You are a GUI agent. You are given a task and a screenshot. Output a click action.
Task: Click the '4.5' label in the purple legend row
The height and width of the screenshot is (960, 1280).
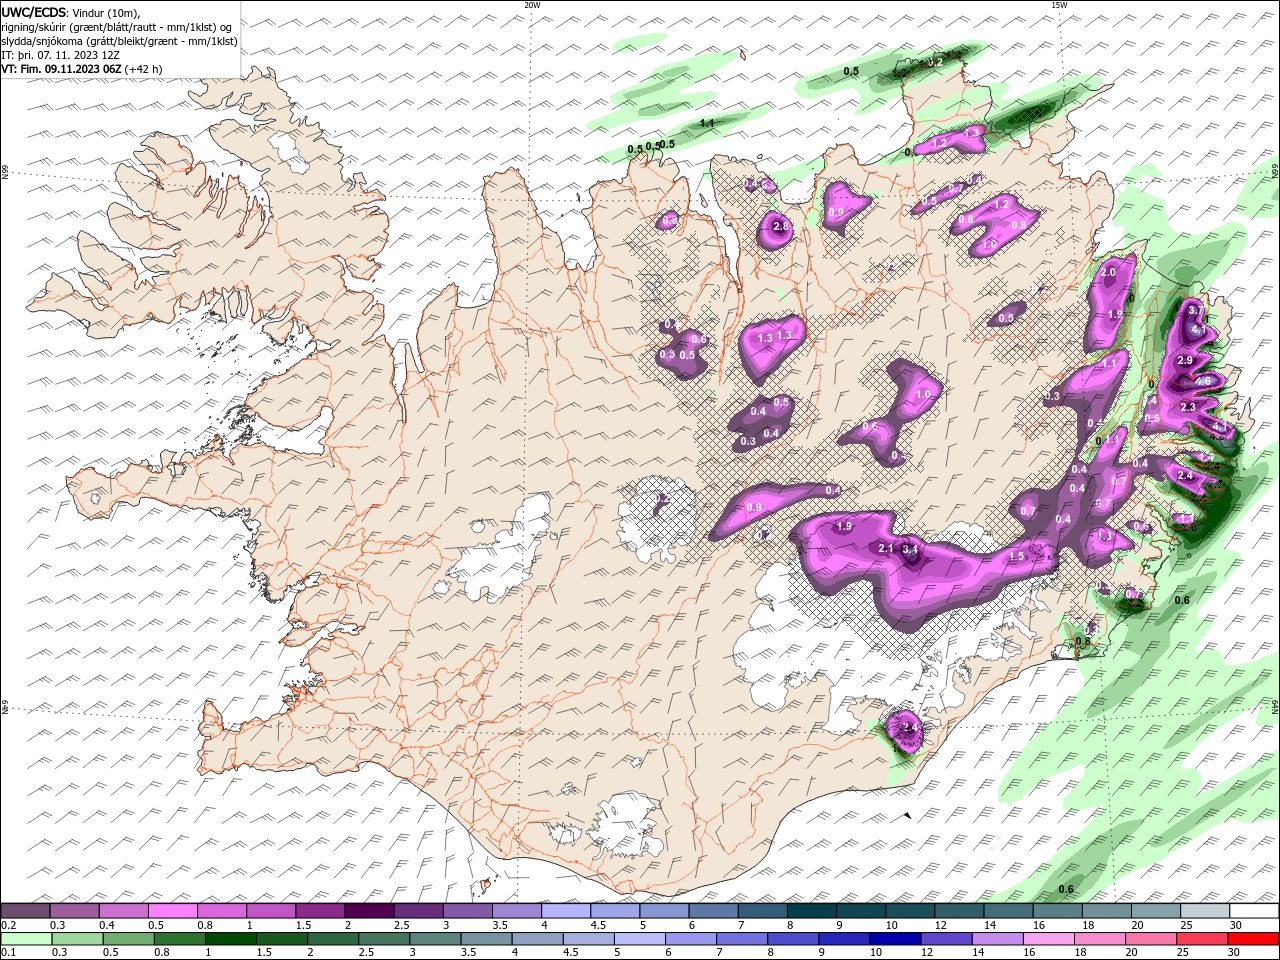tap(599, 925)
